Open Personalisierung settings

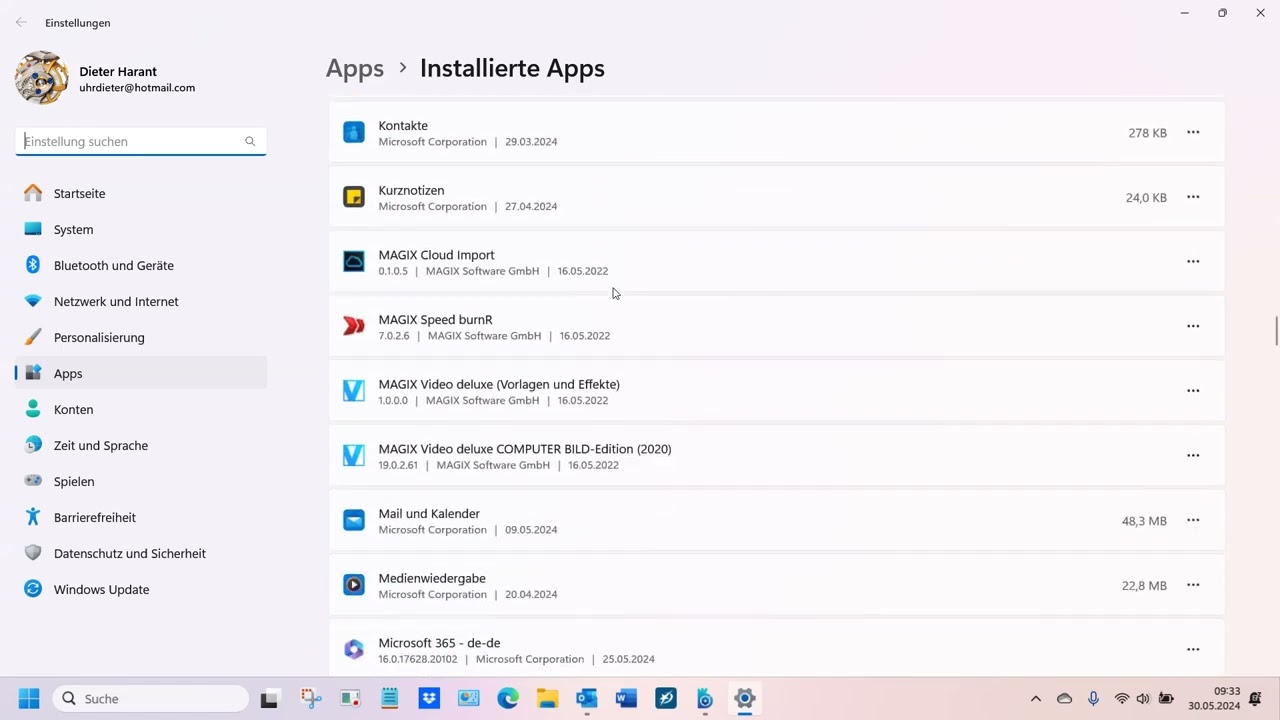pyautogui.click(x=141, y=337)
